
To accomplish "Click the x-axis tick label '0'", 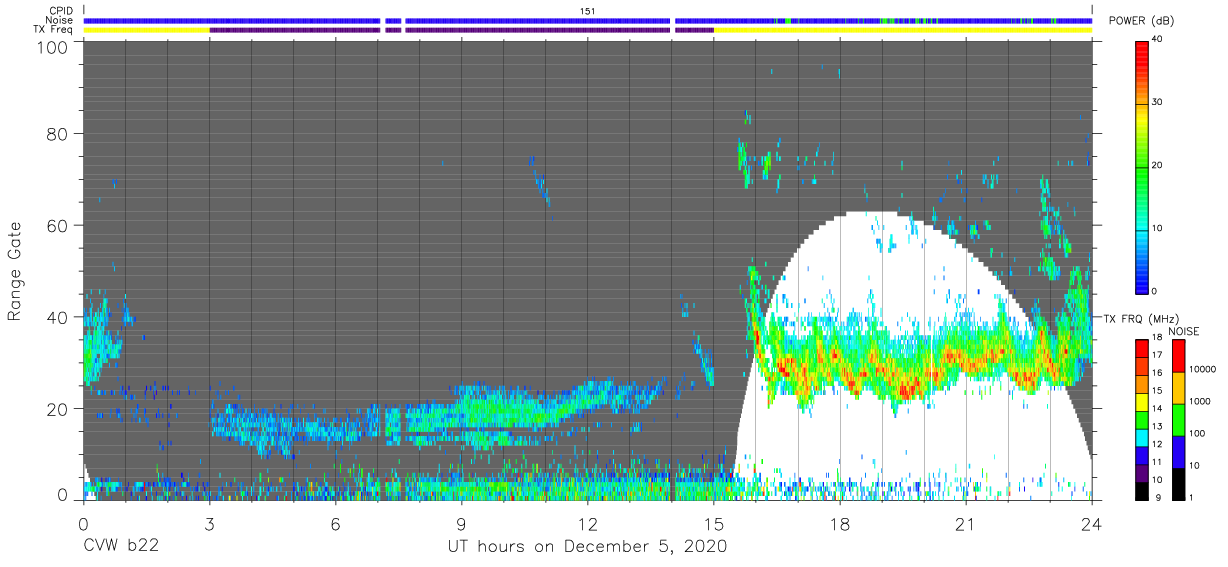I will (x=83, y=525).
